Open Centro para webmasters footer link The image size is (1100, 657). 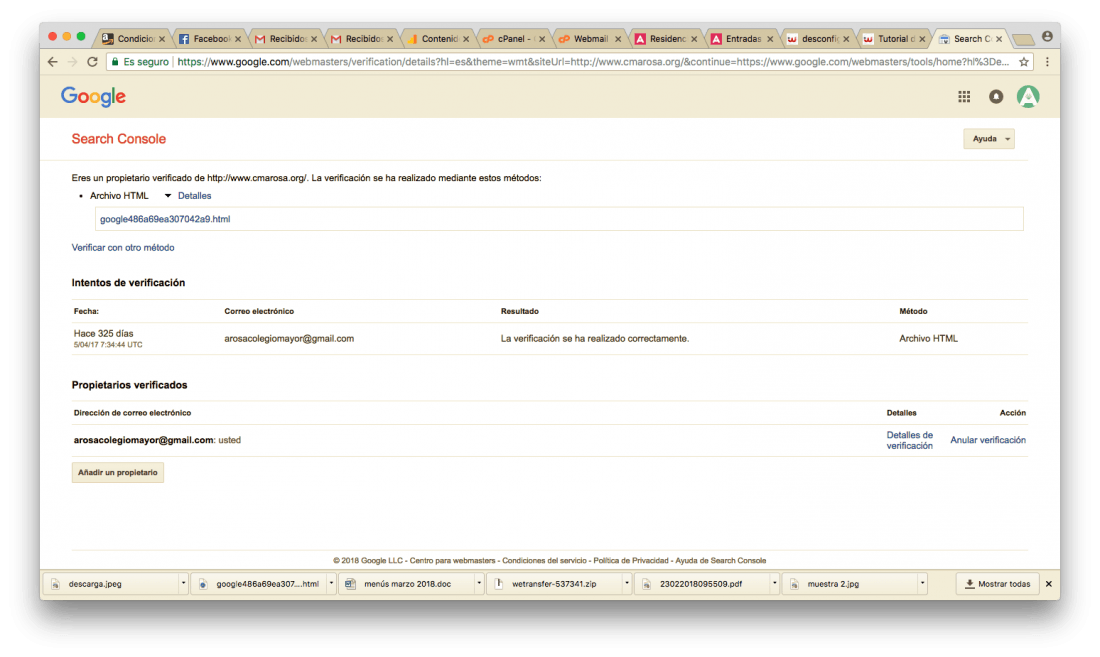[x=452, y=561]
